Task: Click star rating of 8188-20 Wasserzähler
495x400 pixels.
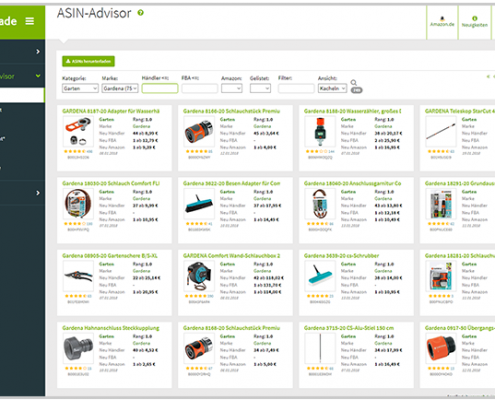Action: click(x=317, y=151)
